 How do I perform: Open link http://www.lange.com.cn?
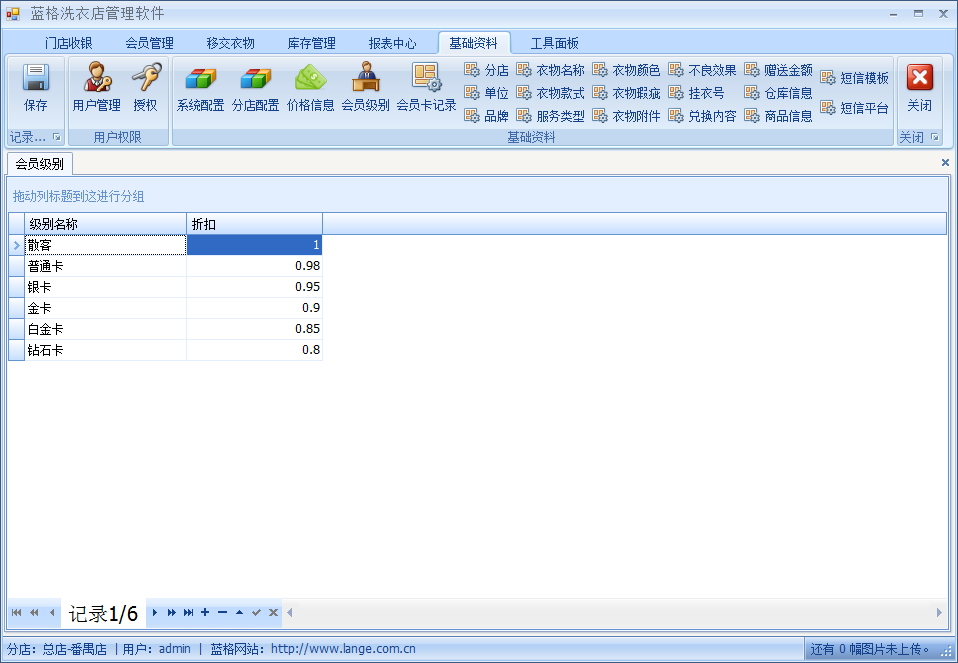343,649
